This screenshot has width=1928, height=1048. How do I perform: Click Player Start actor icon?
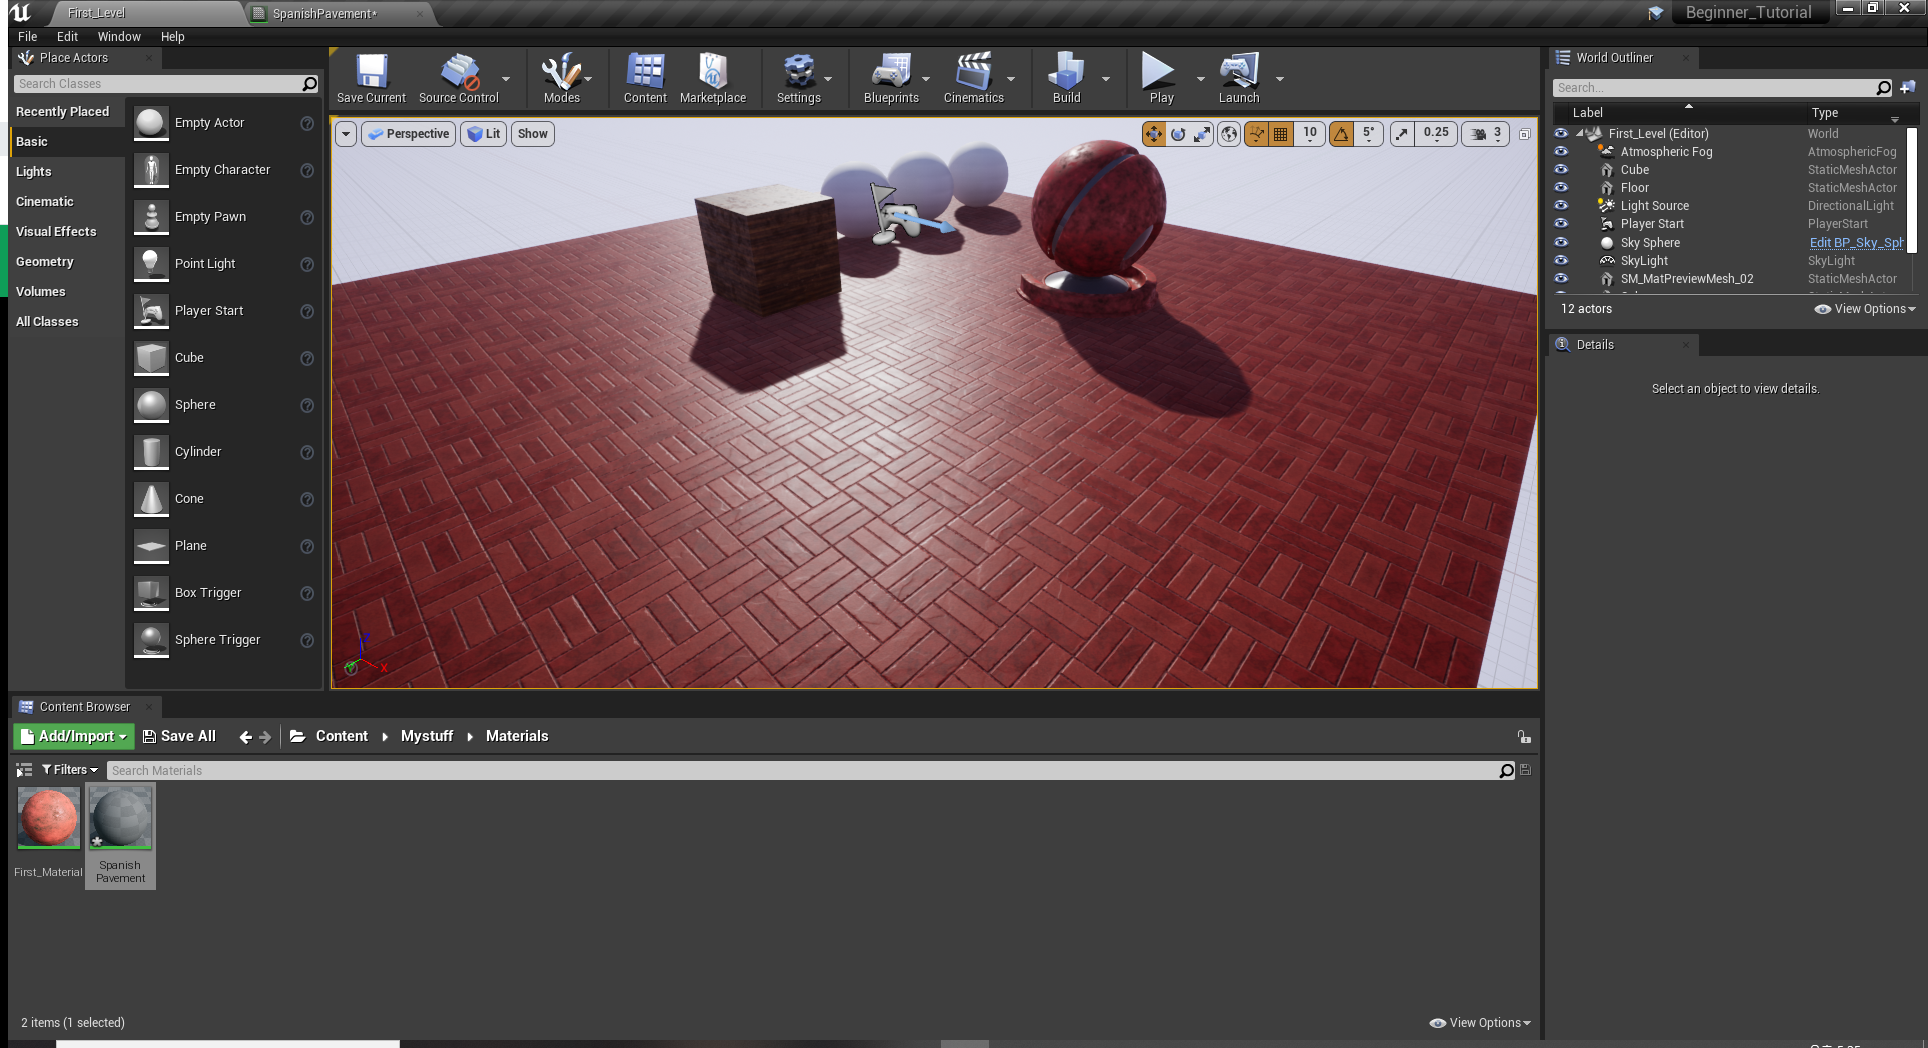click(151, 311)
